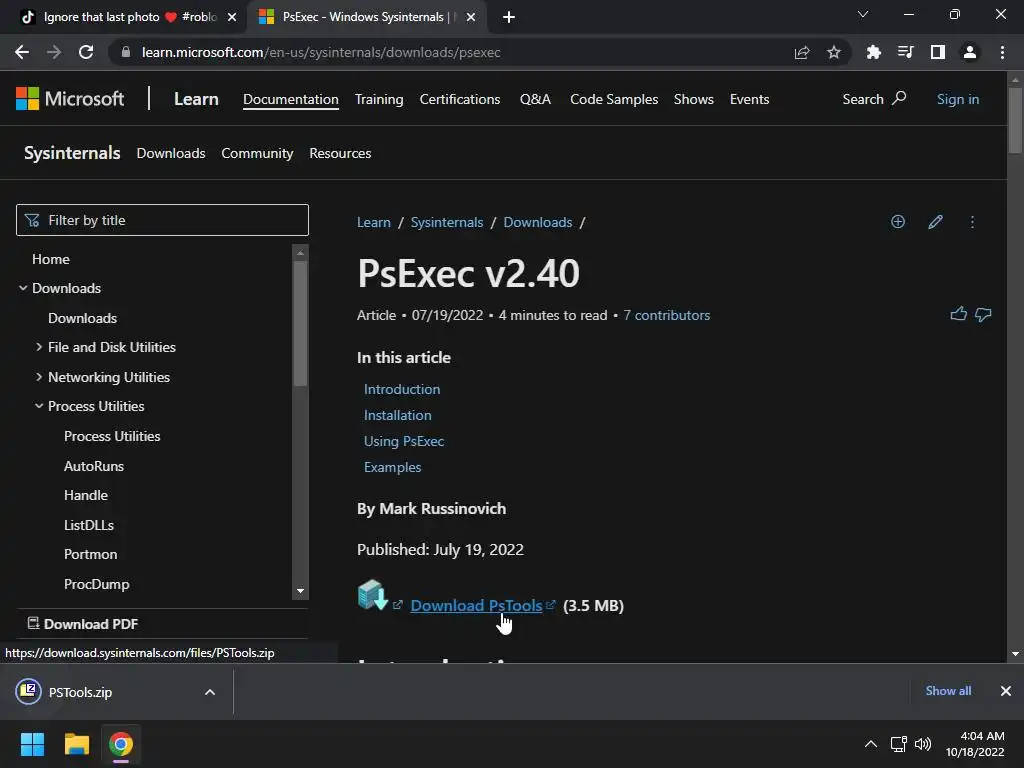Click the Filter by title field
Image resolution: width=1024 pixels, height=768 pixels.
tap(162, 220)
